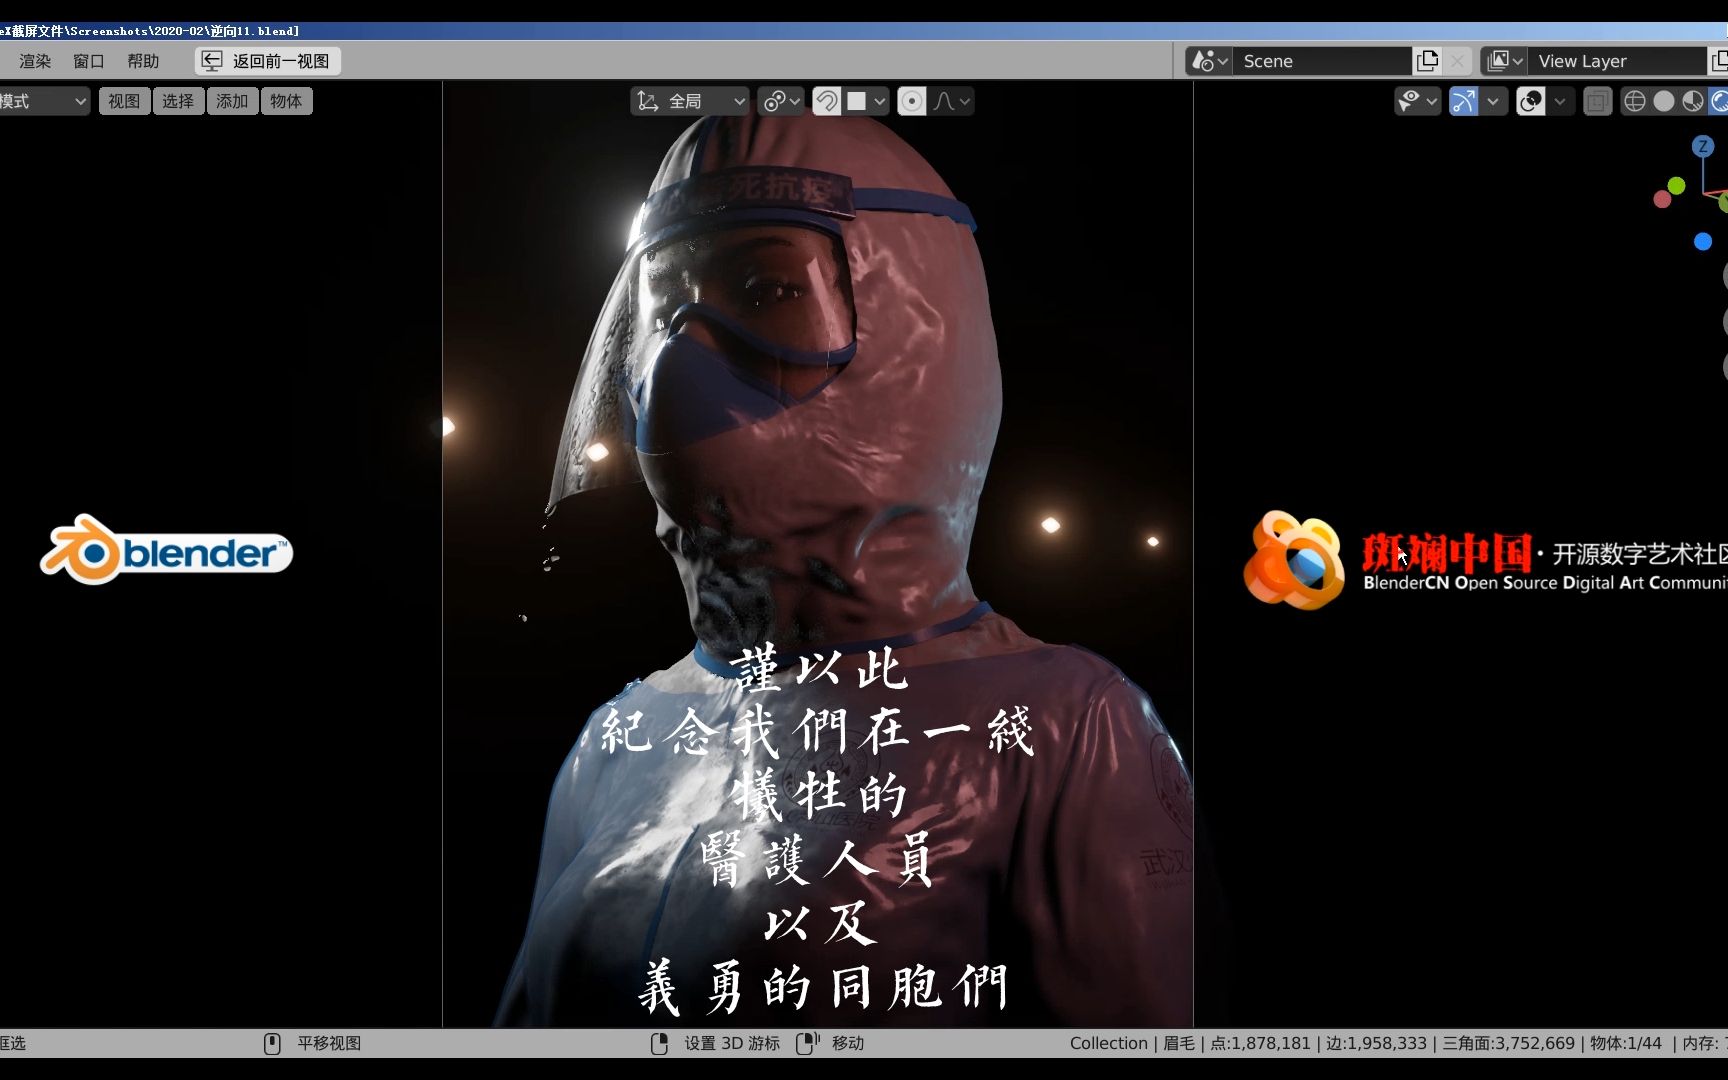
Task: Click the Blender logo image
Action: pos(166,550)
